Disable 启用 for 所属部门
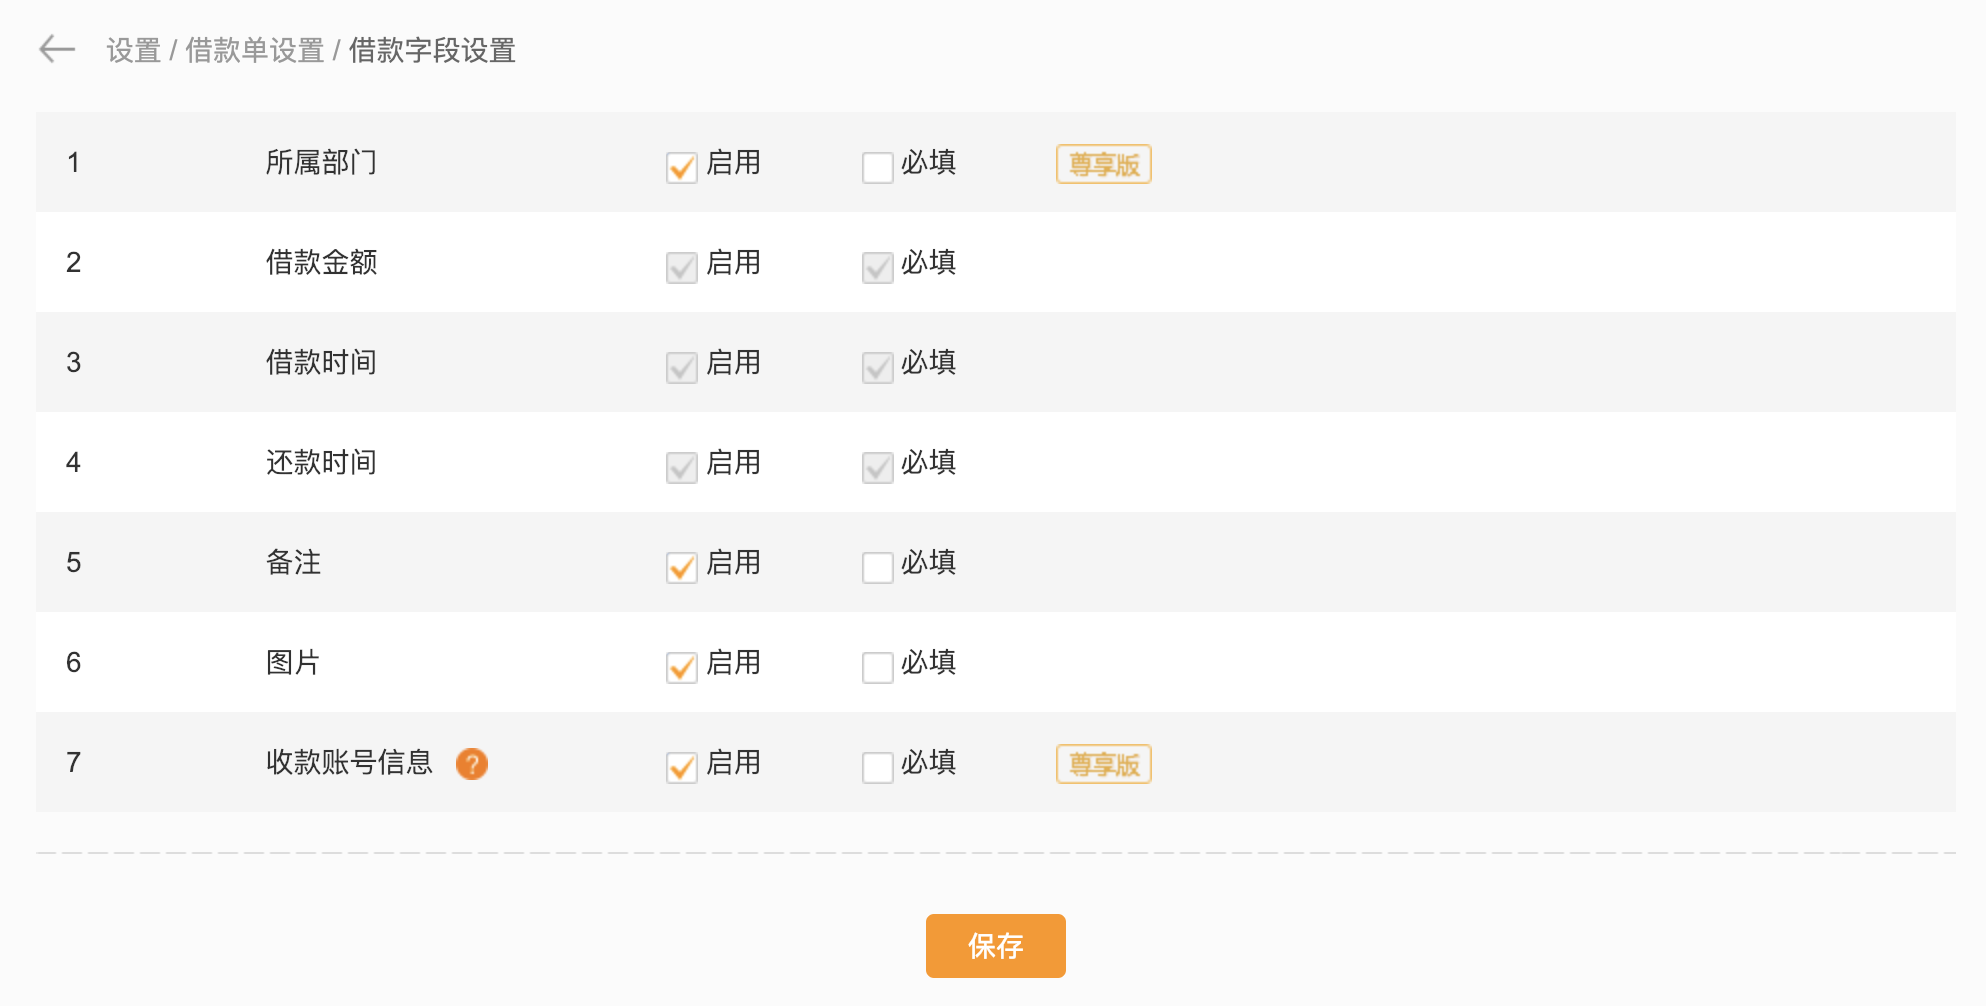 pyautogui.click(x=682, y=167)
